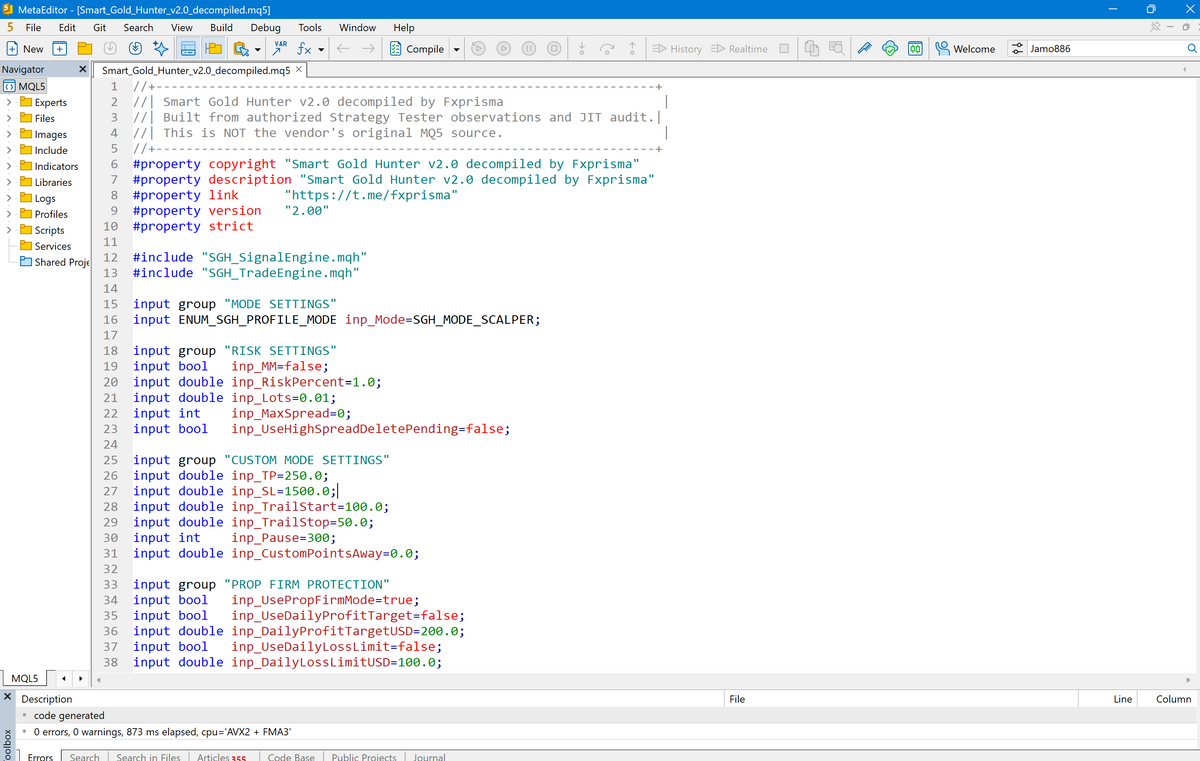Open the Build menu
Image resolution: width=1200 pixels, height=761 pixels.
click(x=221, y=28)
